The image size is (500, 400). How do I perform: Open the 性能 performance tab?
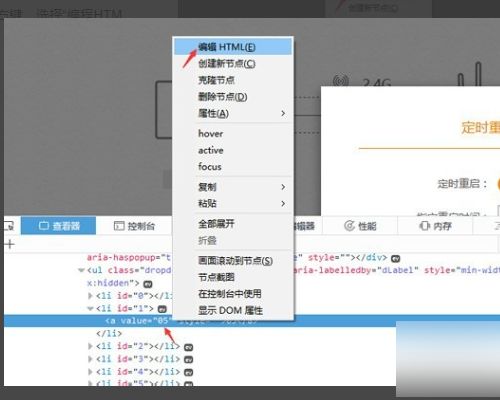click(x=360, y=226)
